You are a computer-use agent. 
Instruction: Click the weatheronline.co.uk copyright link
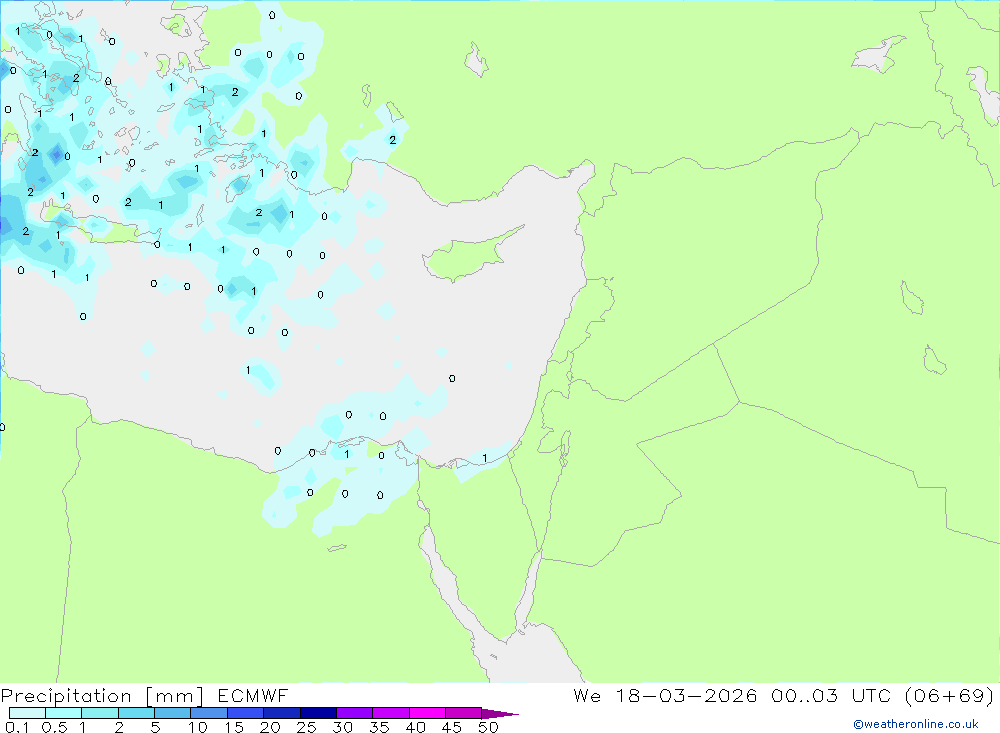(x=916, y=724)
